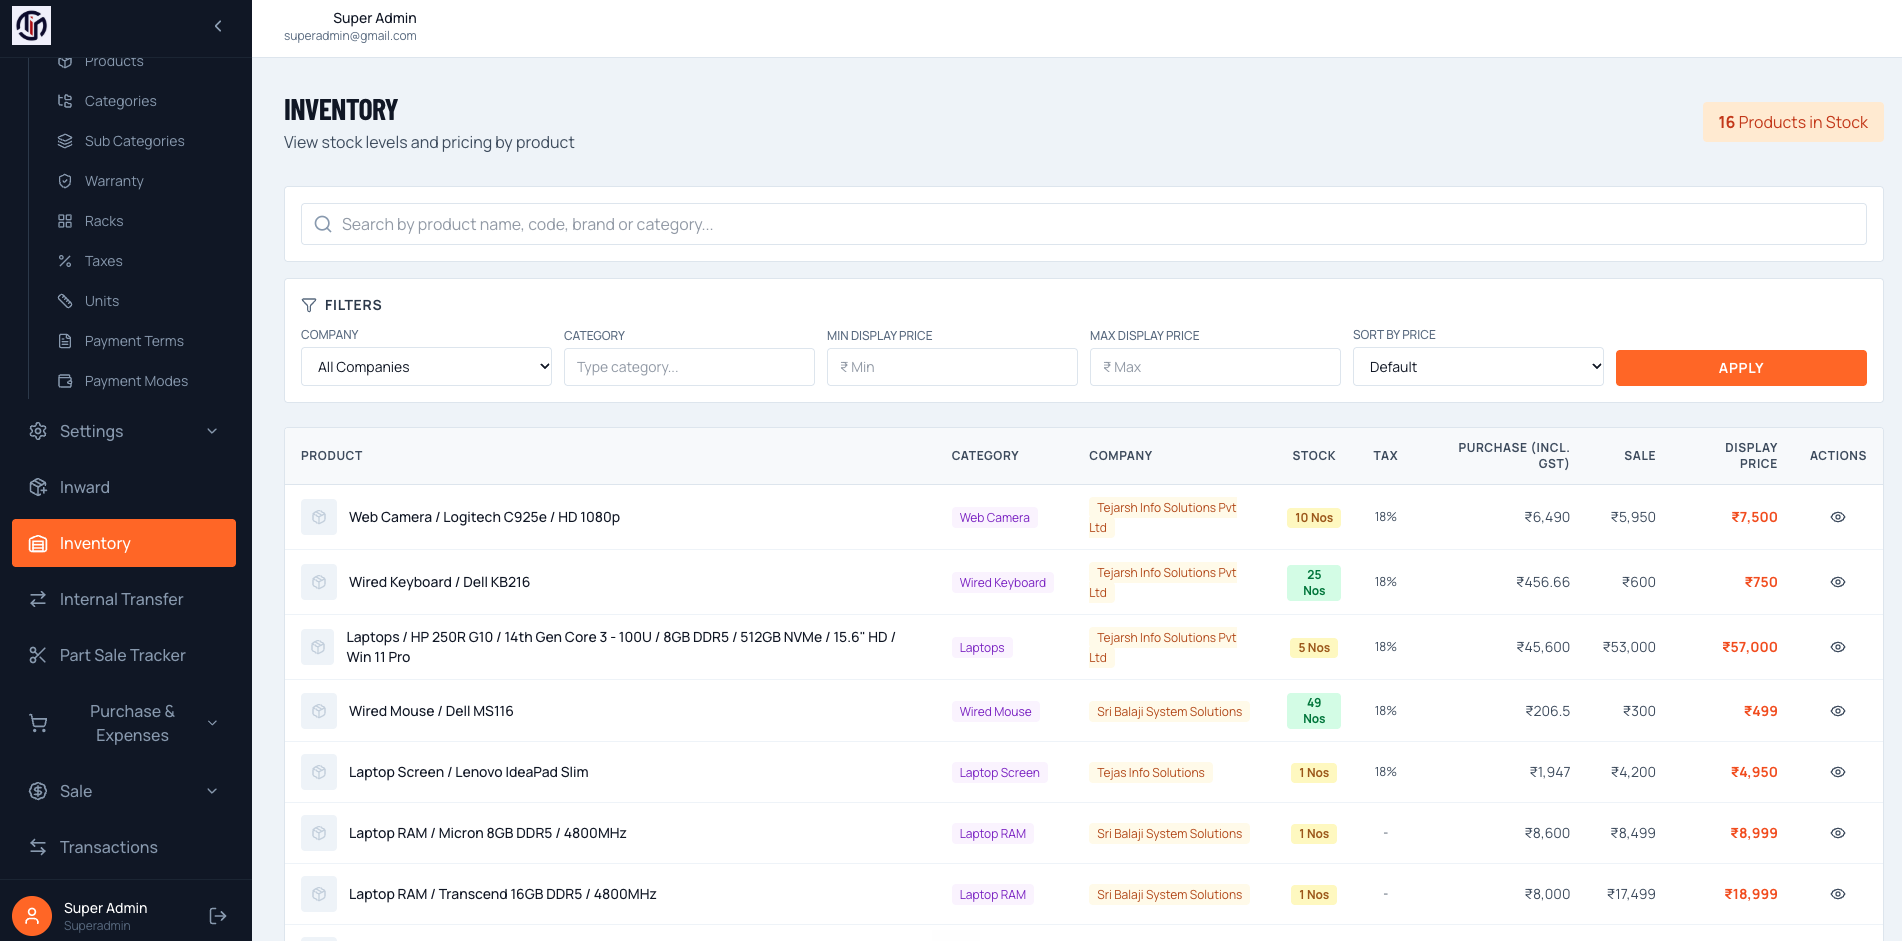View details for Wired Mouse Dell MS116
This screenshot has width=1902, height=941.
(x=1838, y=711)
